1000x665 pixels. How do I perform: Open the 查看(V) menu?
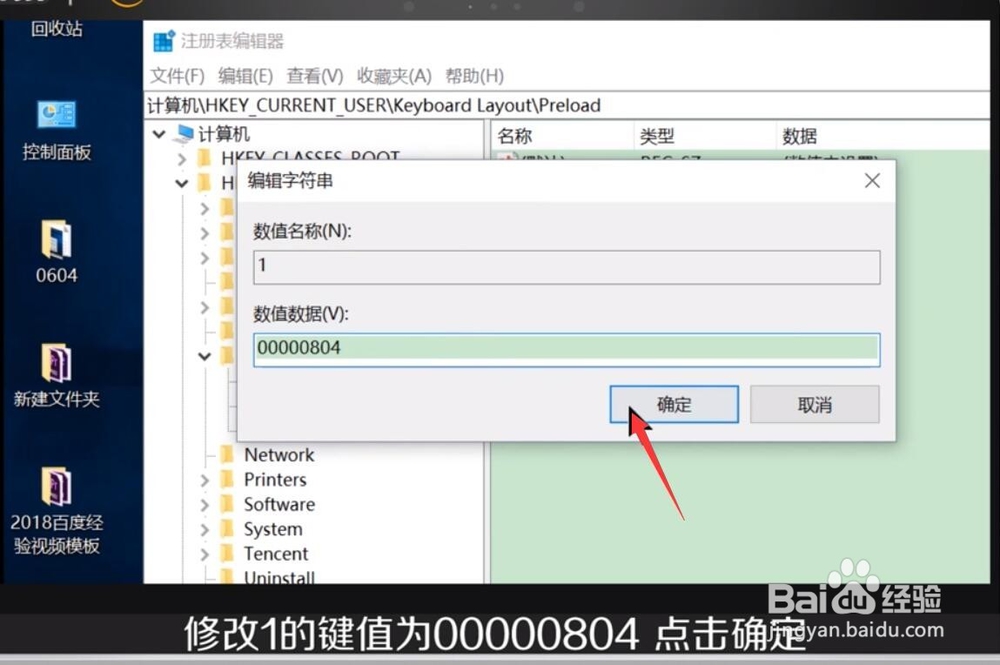[x=314, y=76]
